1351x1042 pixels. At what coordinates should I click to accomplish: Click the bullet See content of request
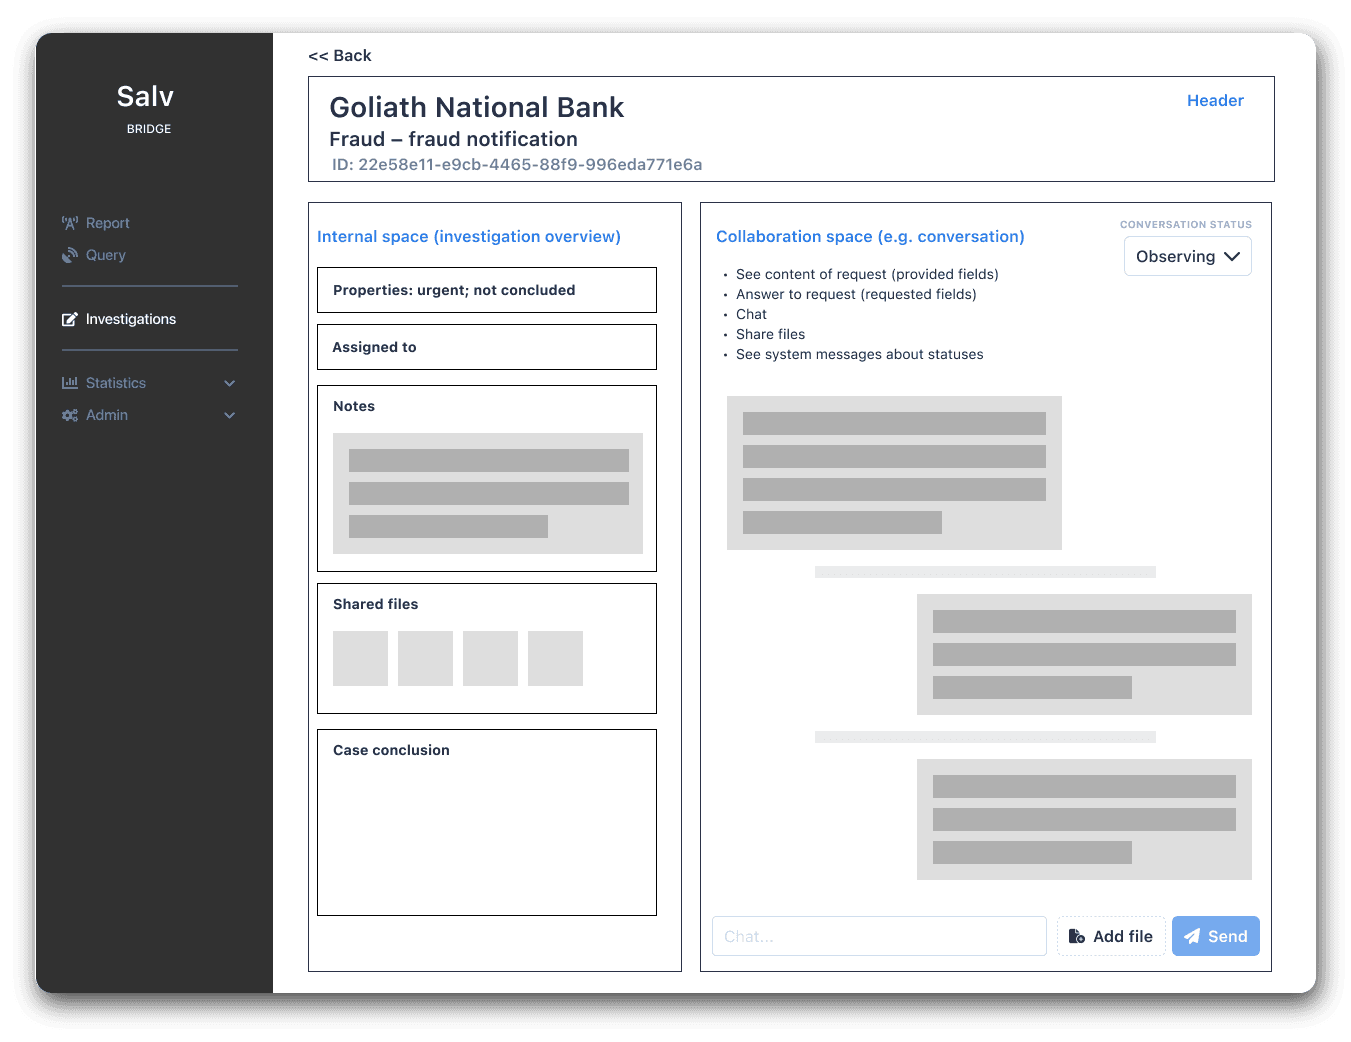pyautogui.click(x=867, y=274)
